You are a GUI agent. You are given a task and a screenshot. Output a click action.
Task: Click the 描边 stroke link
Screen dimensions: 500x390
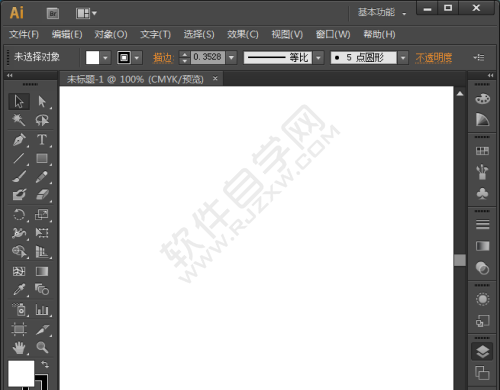click(163, 58)
